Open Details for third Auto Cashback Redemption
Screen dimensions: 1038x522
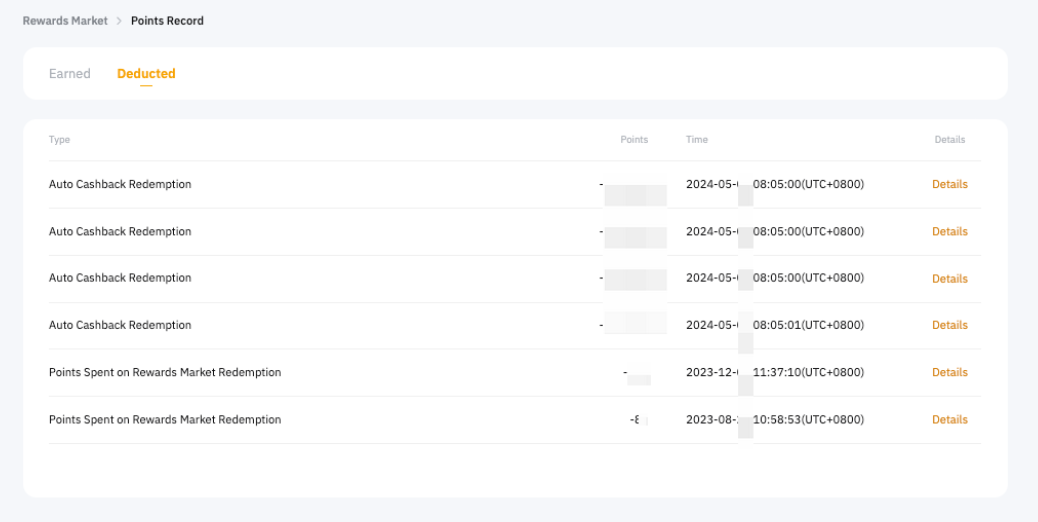pyautogui.click(x=949, y=279)
